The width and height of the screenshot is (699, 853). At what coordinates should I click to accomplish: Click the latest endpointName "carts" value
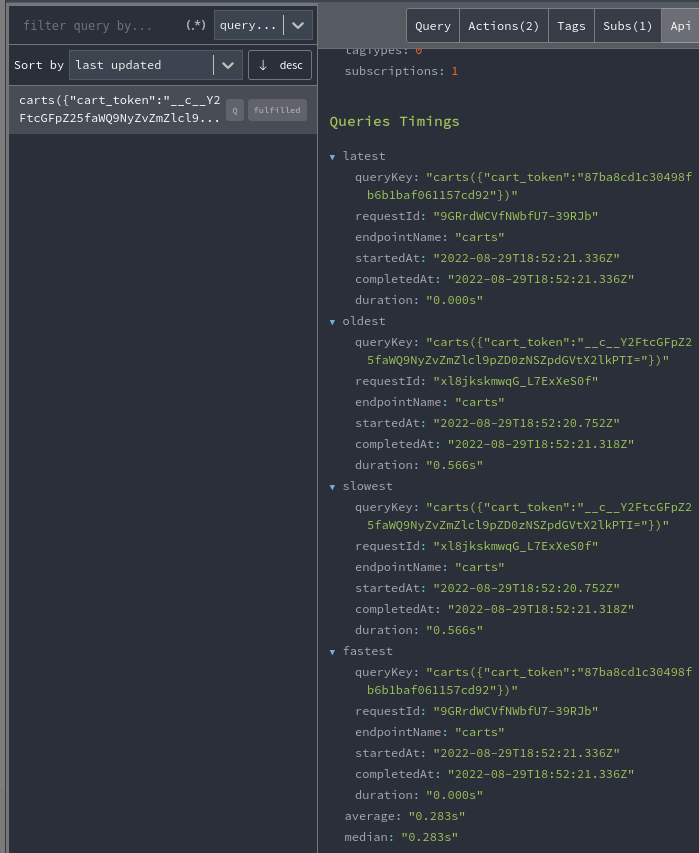coord(480,237)
